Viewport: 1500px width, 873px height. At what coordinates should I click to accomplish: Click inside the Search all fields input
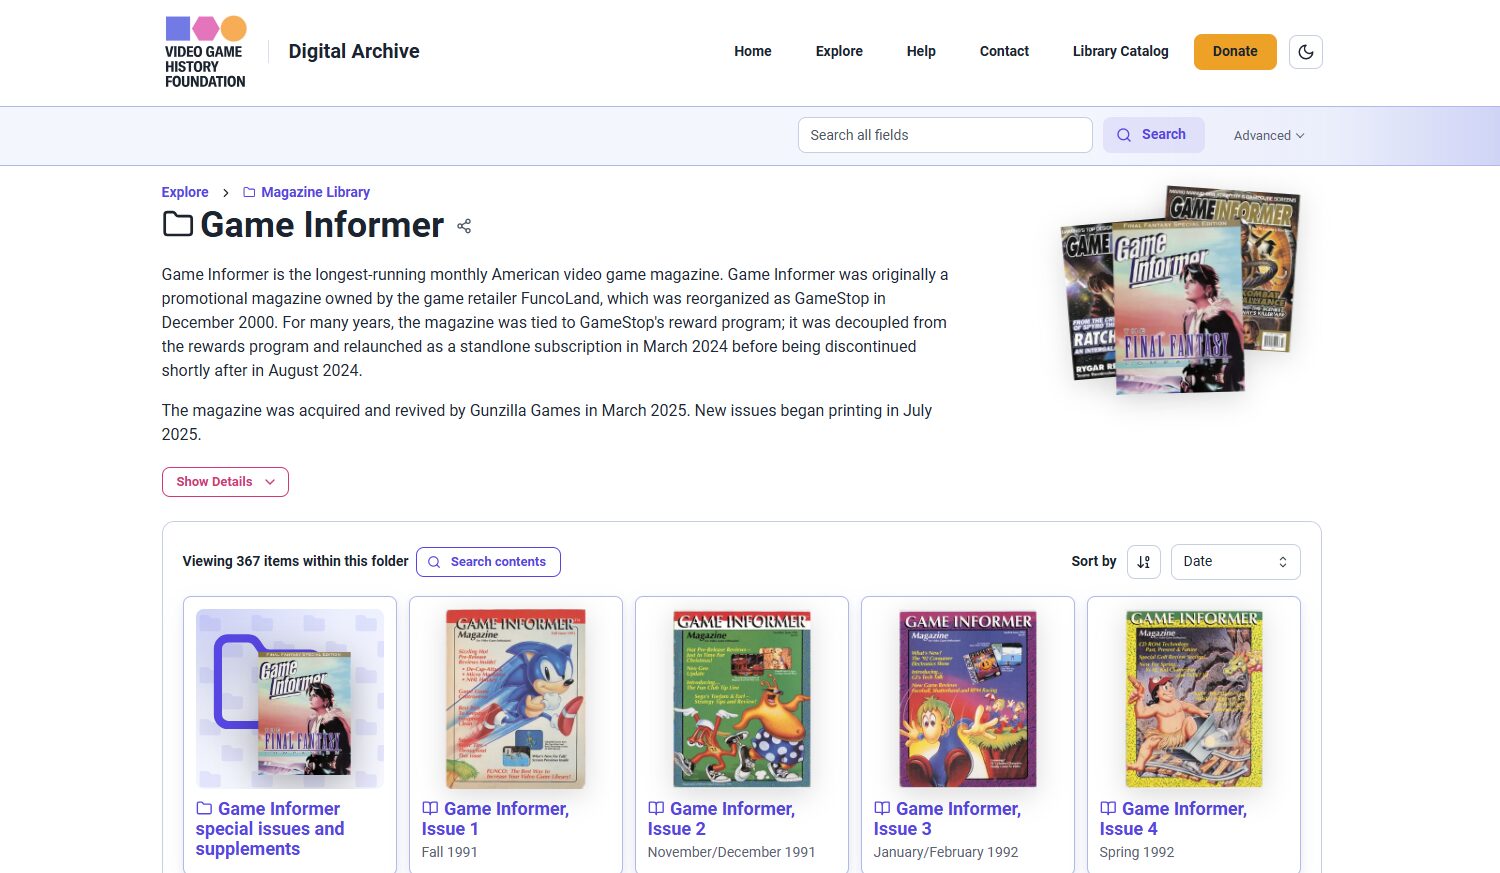coord(945,134)
